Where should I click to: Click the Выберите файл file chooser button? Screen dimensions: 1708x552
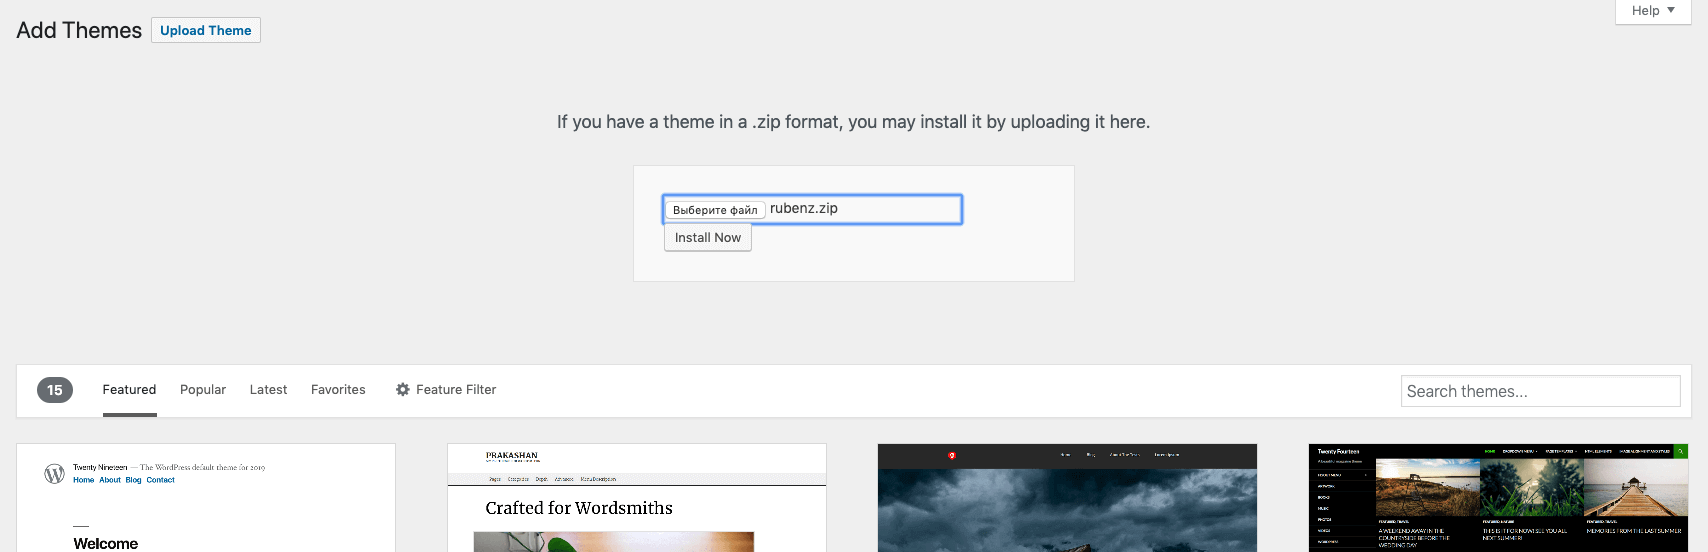pos(715,210)
